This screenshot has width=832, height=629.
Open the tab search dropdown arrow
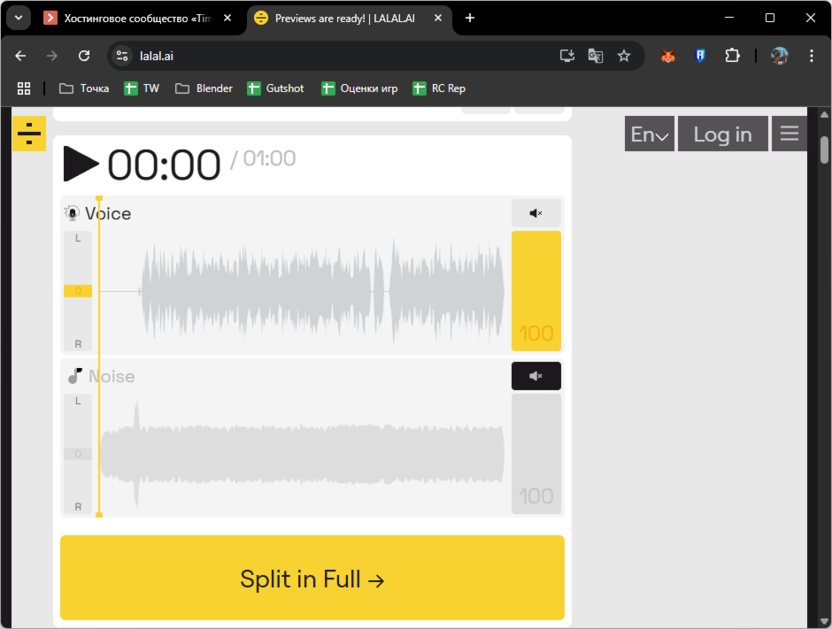click(18, 18)
